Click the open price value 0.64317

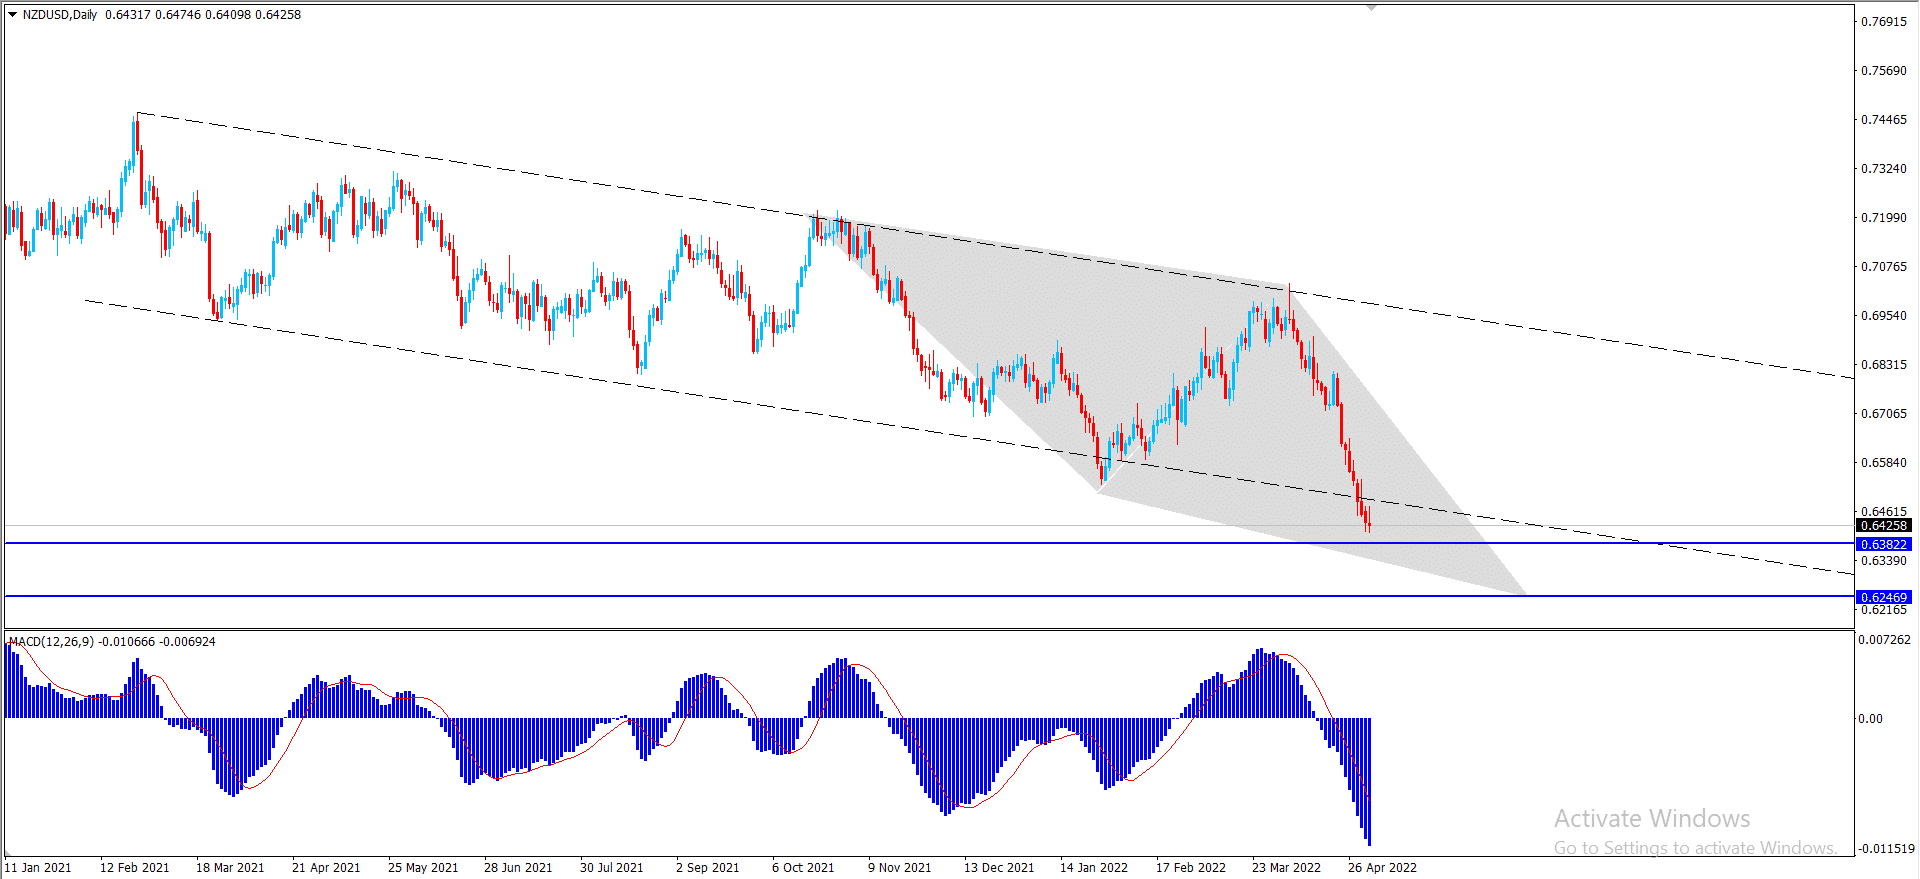127,15
